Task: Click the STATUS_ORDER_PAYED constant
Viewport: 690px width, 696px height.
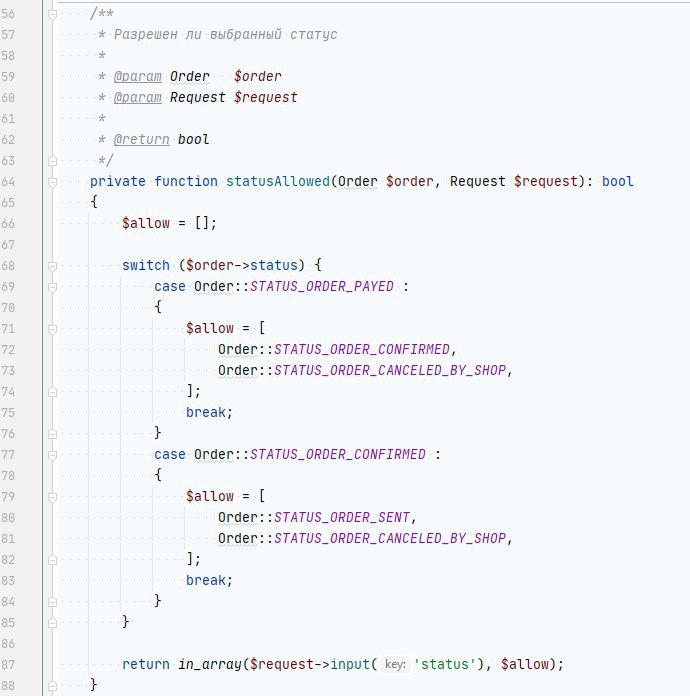Action: (321, 286)
